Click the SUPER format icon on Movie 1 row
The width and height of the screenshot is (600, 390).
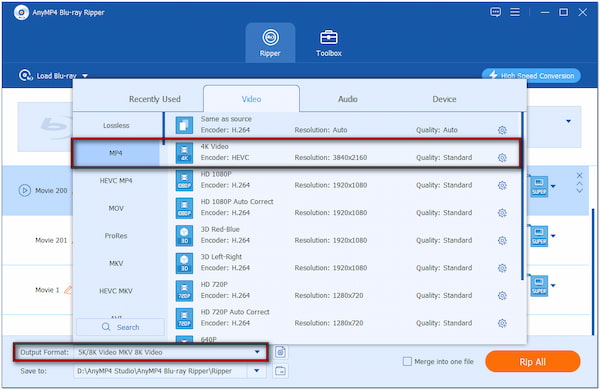point(539,286)
